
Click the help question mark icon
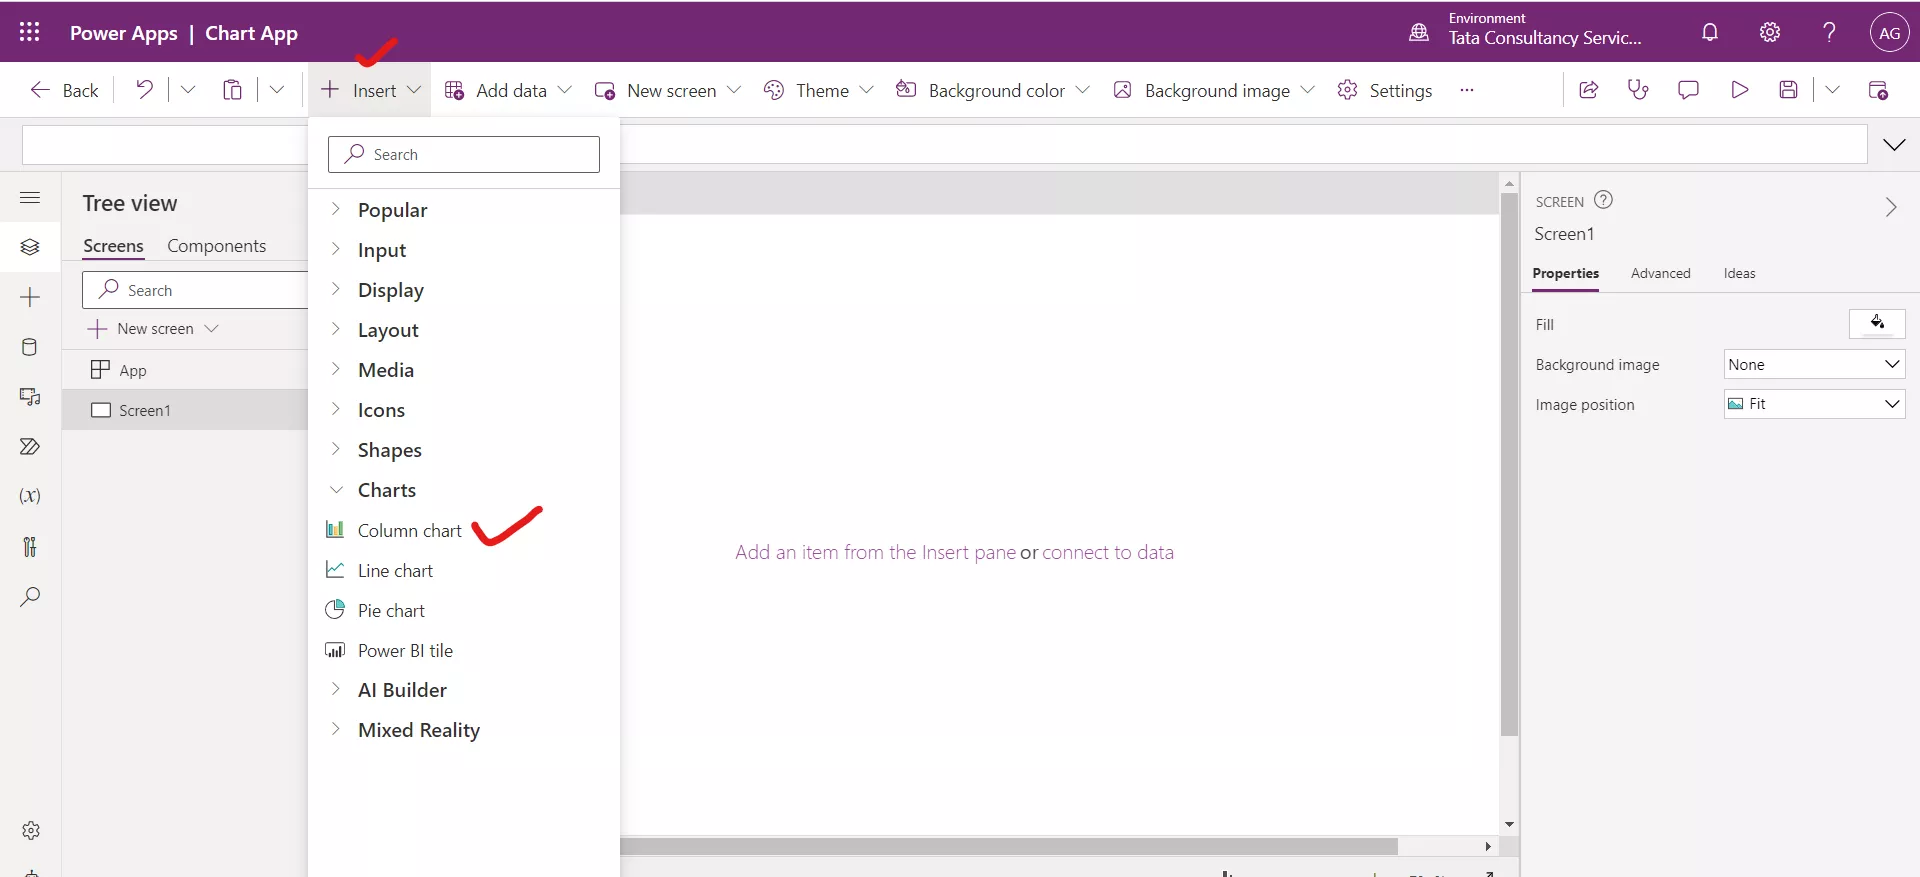pyautogui.click(x=1829, y=32)
